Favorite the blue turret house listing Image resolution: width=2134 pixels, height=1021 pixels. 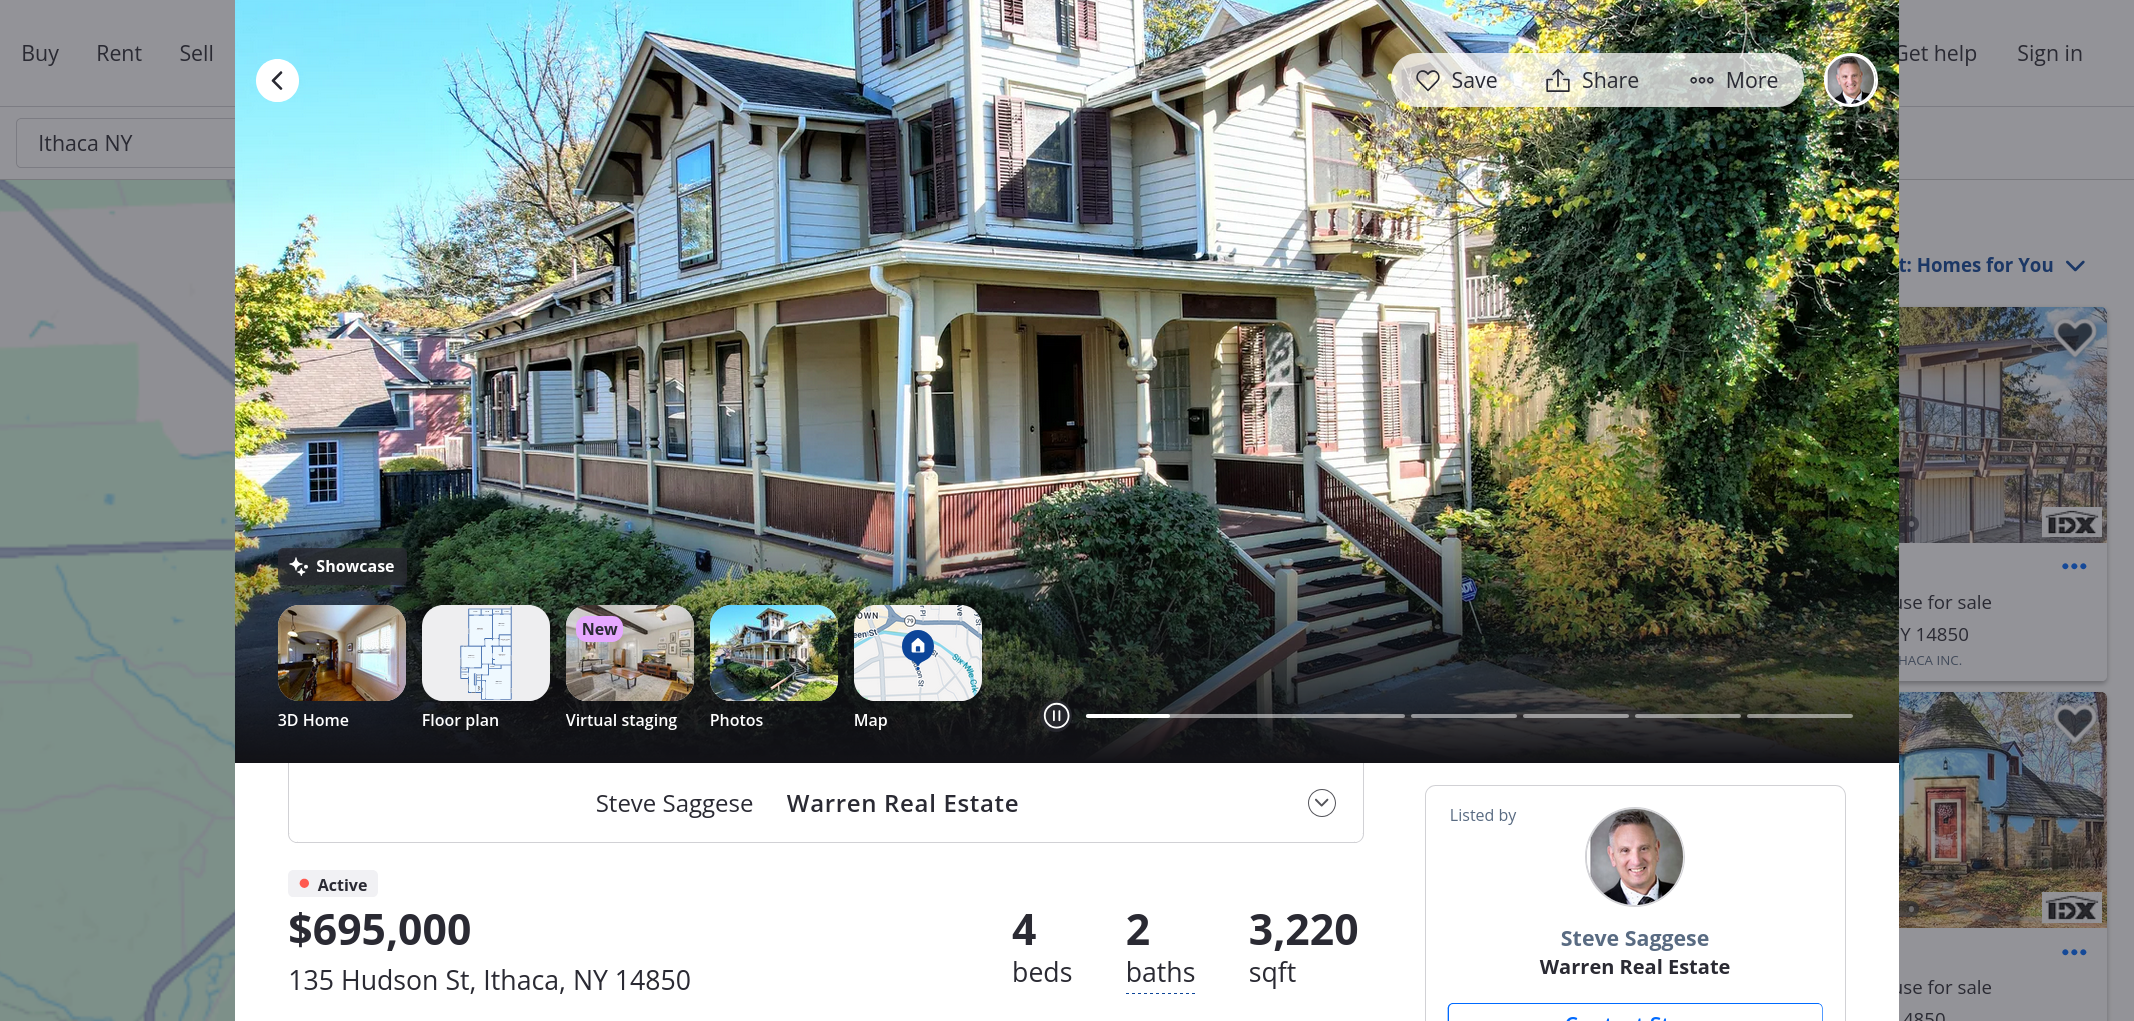tap(2074, 722)
